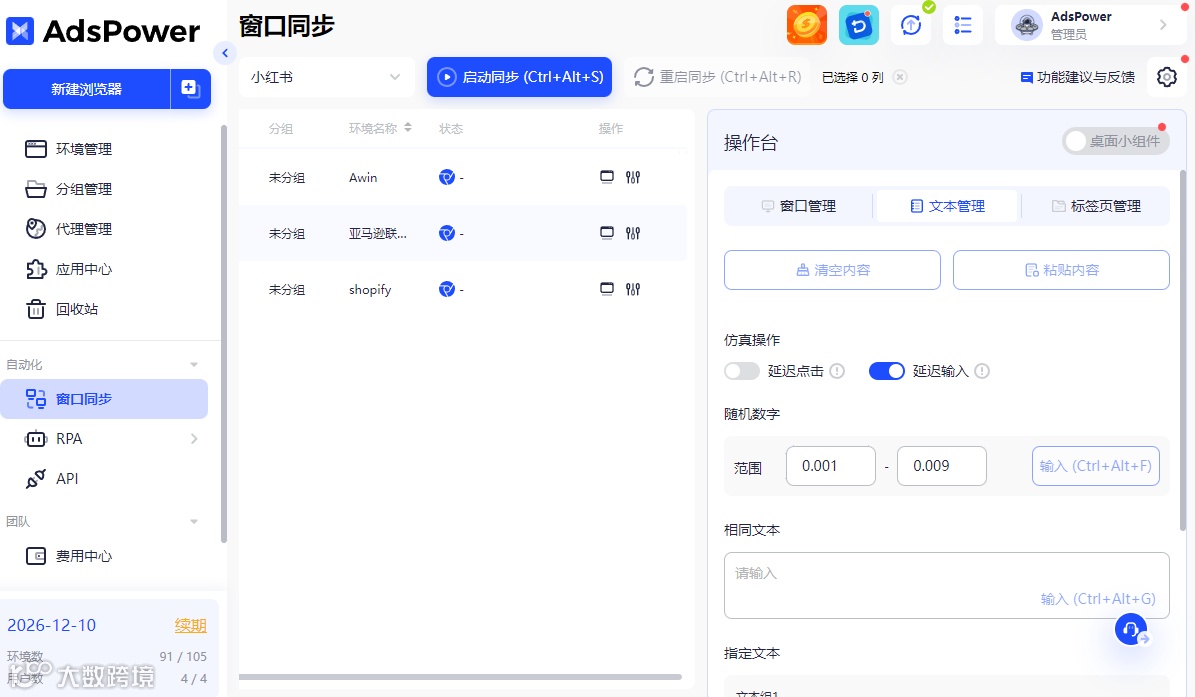Image resolution: width=1195 pixels, height=697 pixels.
Task: Open 功能建议与反馈 link
Action: 1077,77
